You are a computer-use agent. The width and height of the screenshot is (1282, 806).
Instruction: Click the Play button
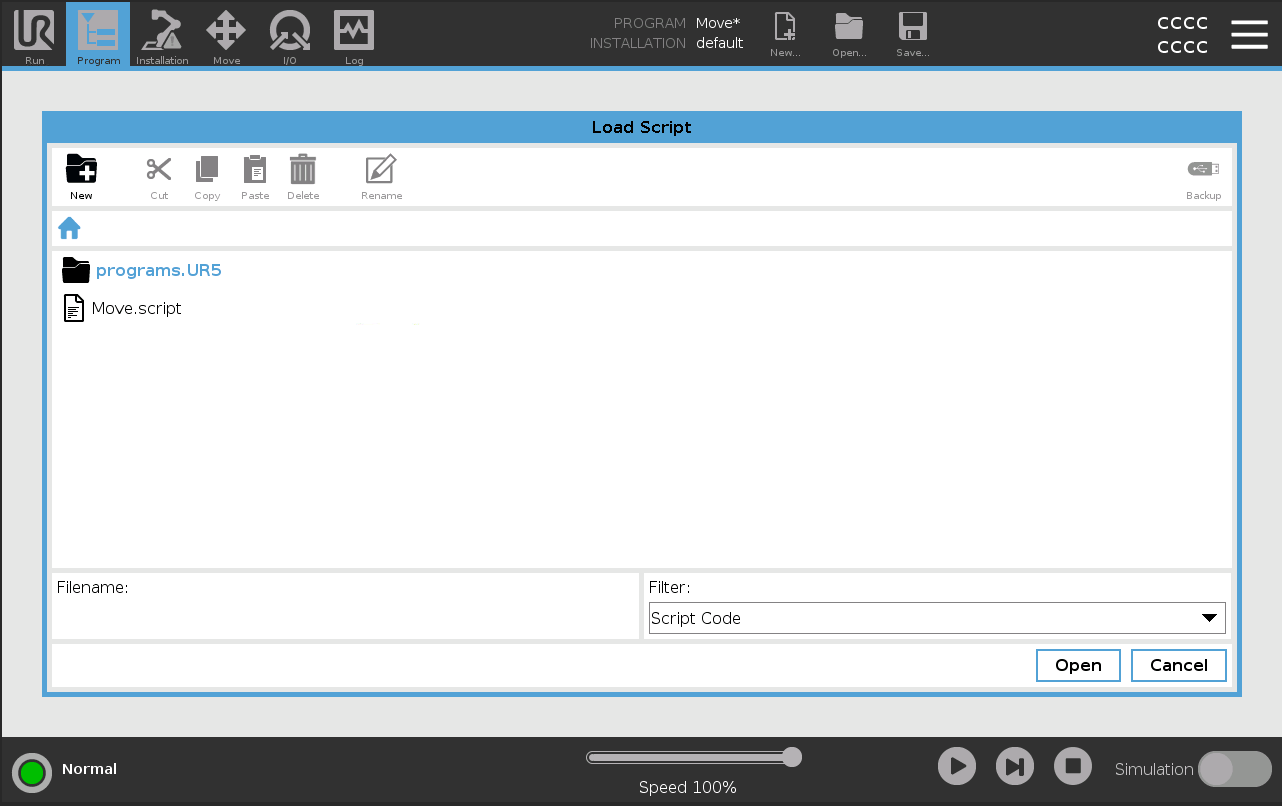click(957, 767)
